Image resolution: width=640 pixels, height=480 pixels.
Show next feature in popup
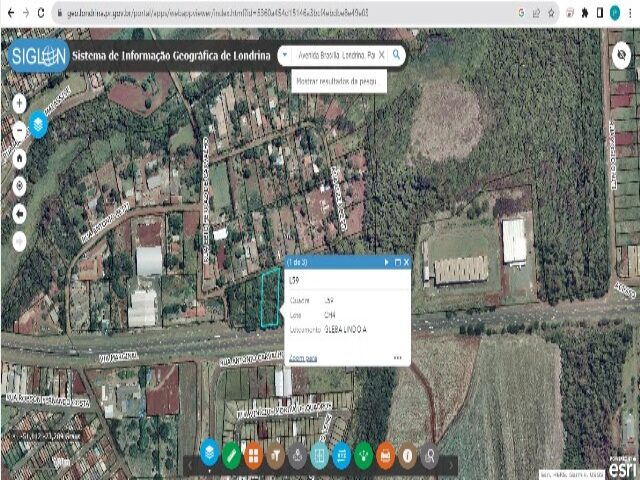pos(386,262)
